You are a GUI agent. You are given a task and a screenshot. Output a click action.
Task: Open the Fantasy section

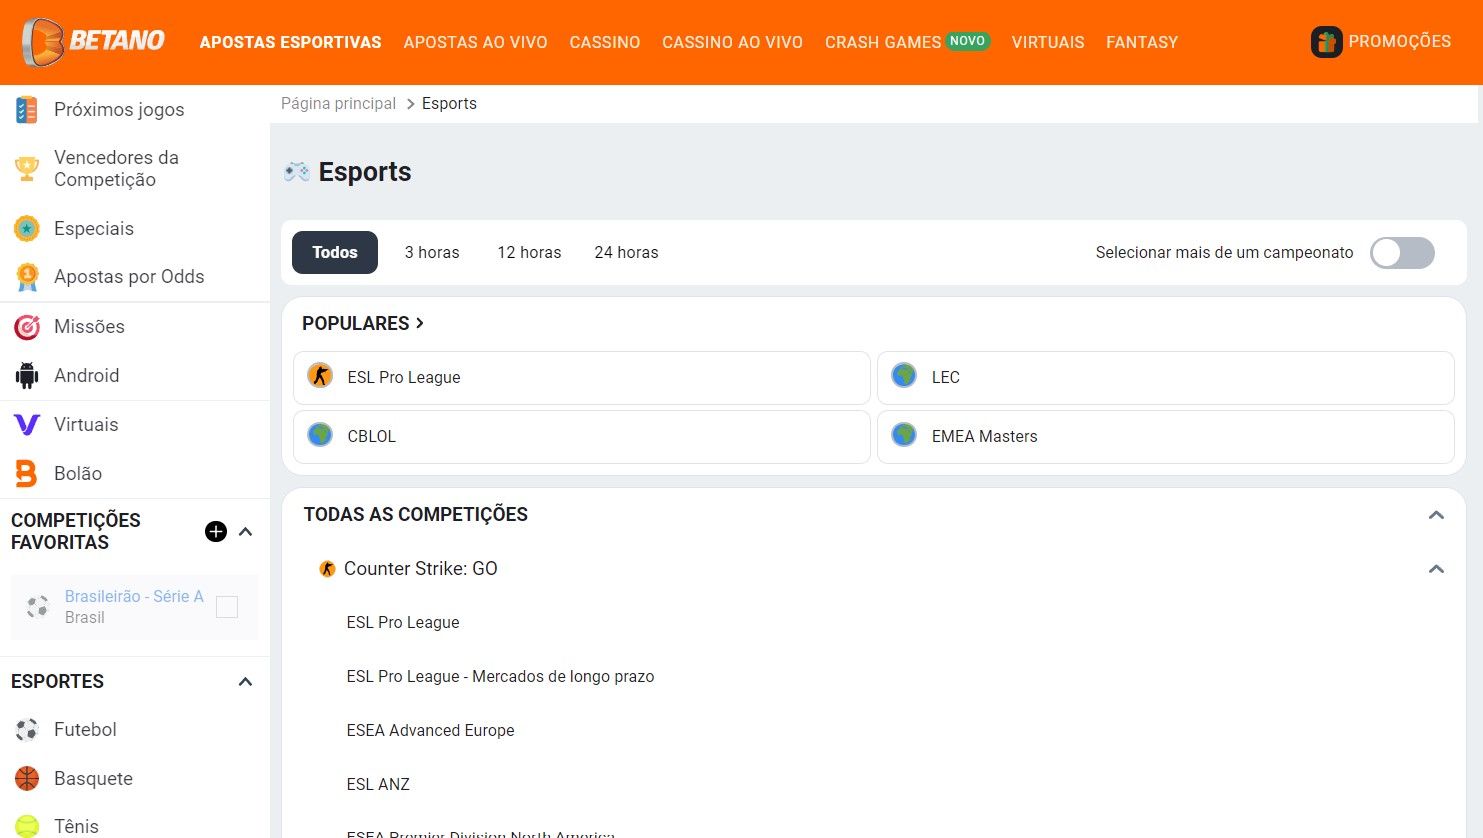1142,42
